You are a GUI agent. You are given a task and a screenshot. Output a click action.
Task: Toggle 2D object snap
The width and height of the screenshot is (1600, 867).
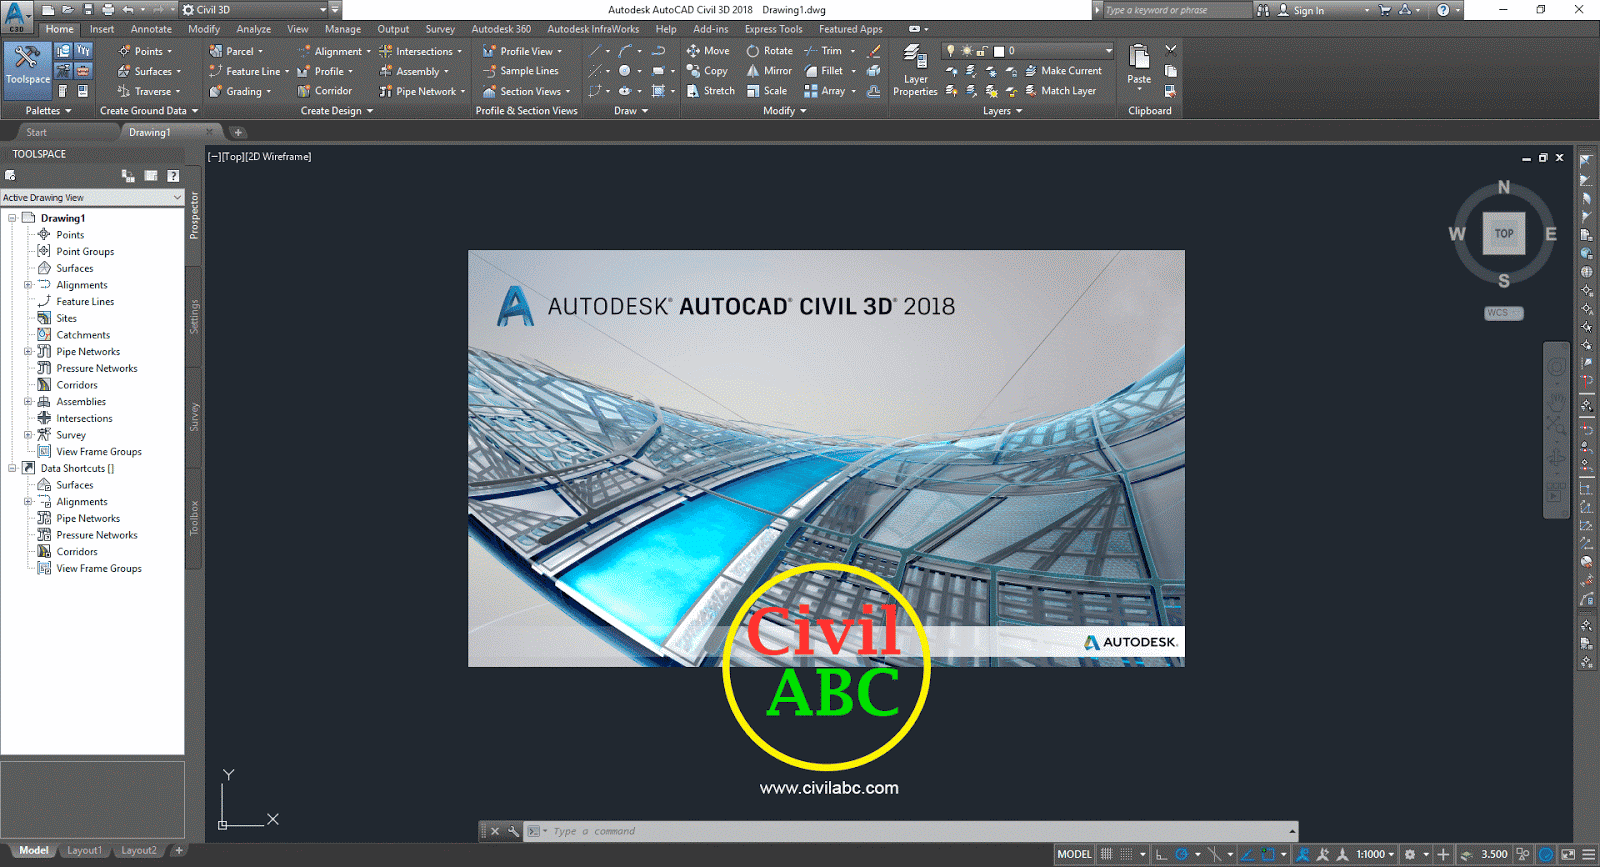[1268, 854]
